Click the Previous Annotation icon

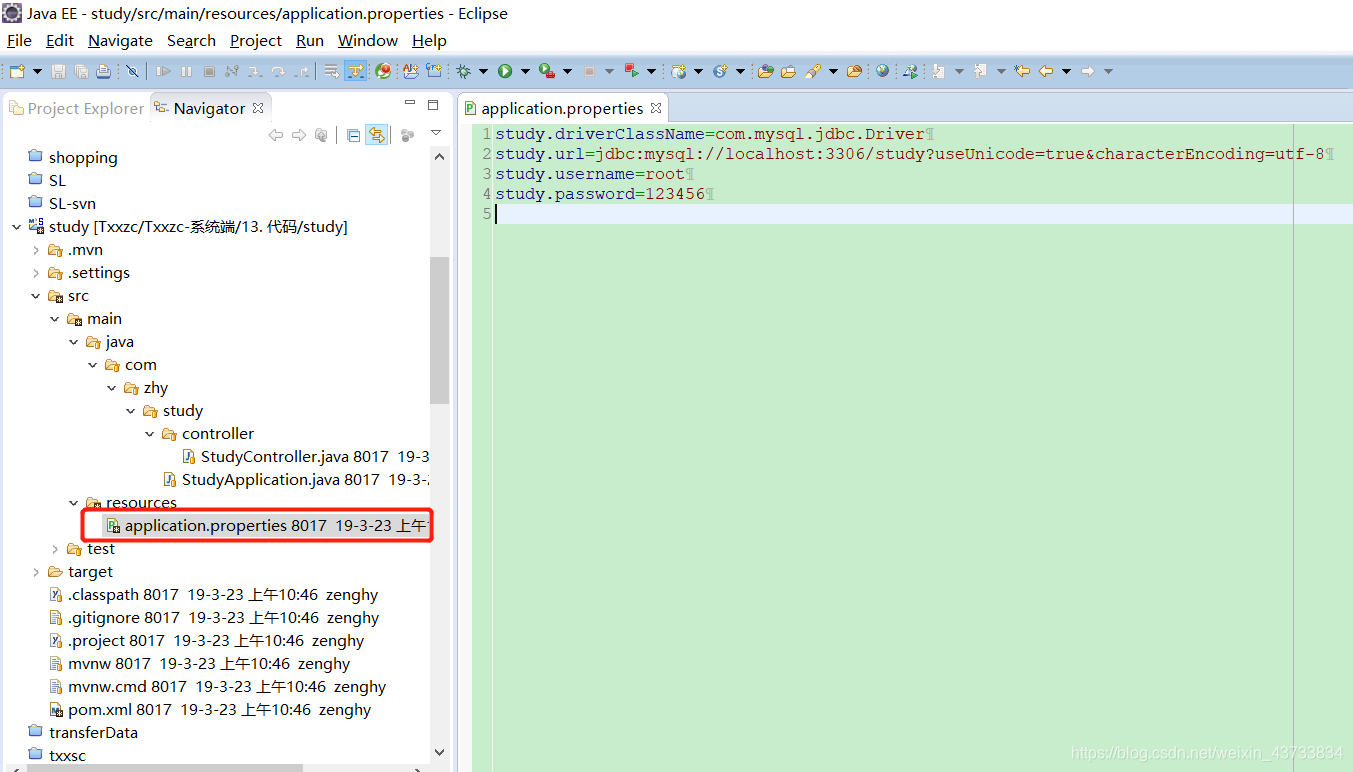point(980,71)
